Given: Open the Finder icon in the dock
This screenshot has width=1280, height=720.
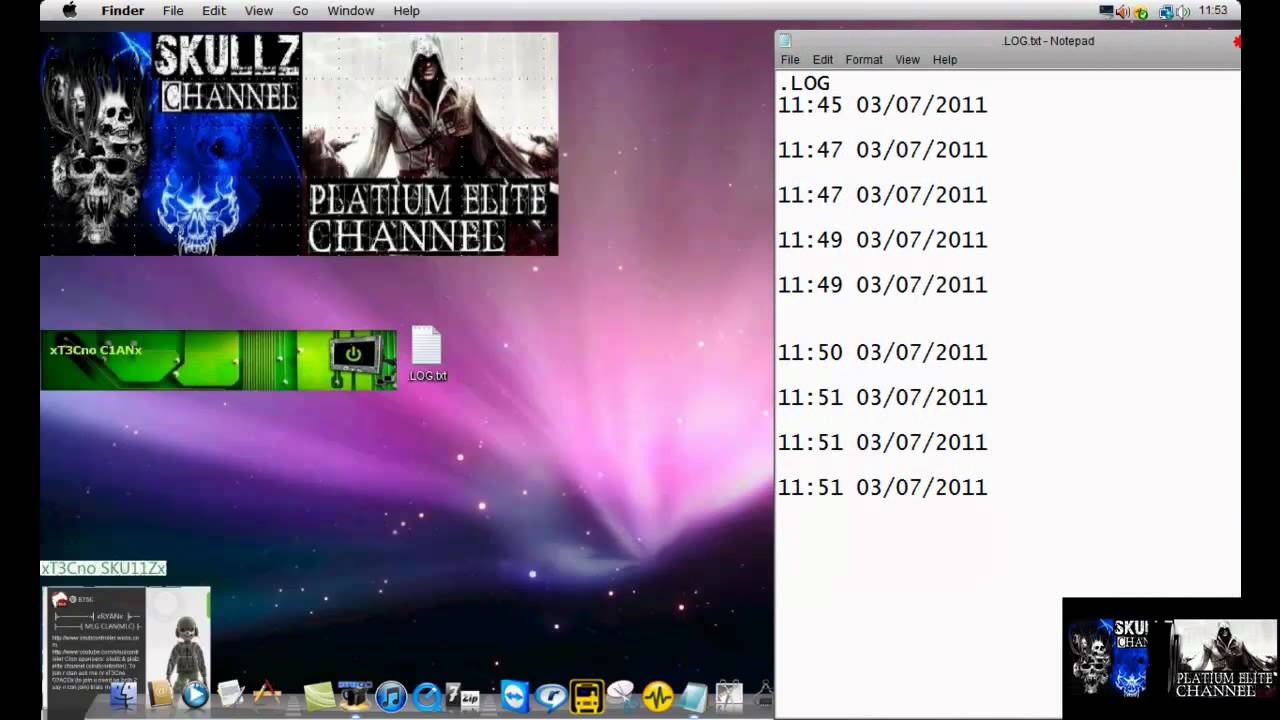Looking at the screenshot, I should click(124, 696).
